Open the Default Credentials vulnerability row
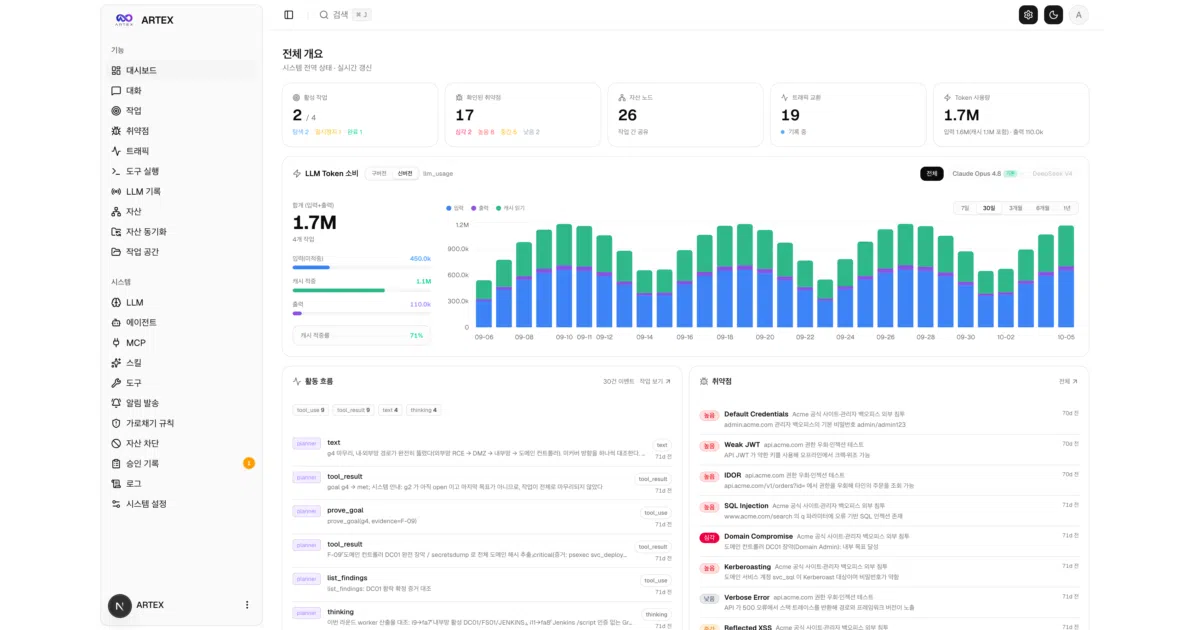 tap(889, 419)
